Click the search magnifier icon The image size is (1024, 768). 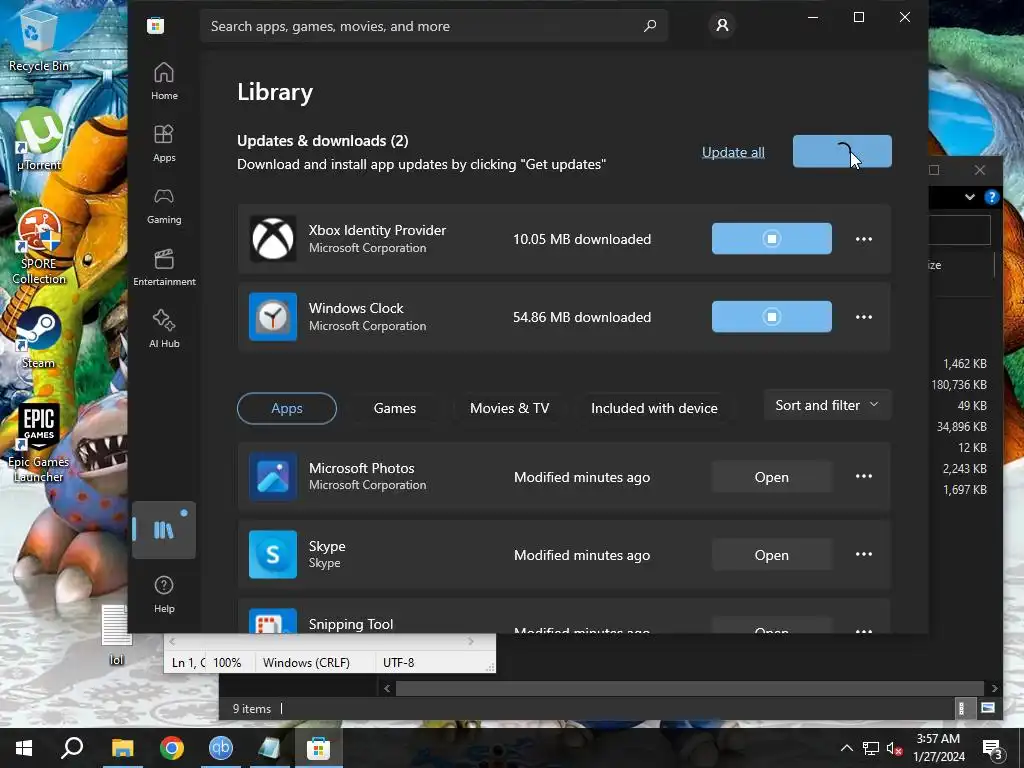650,26
